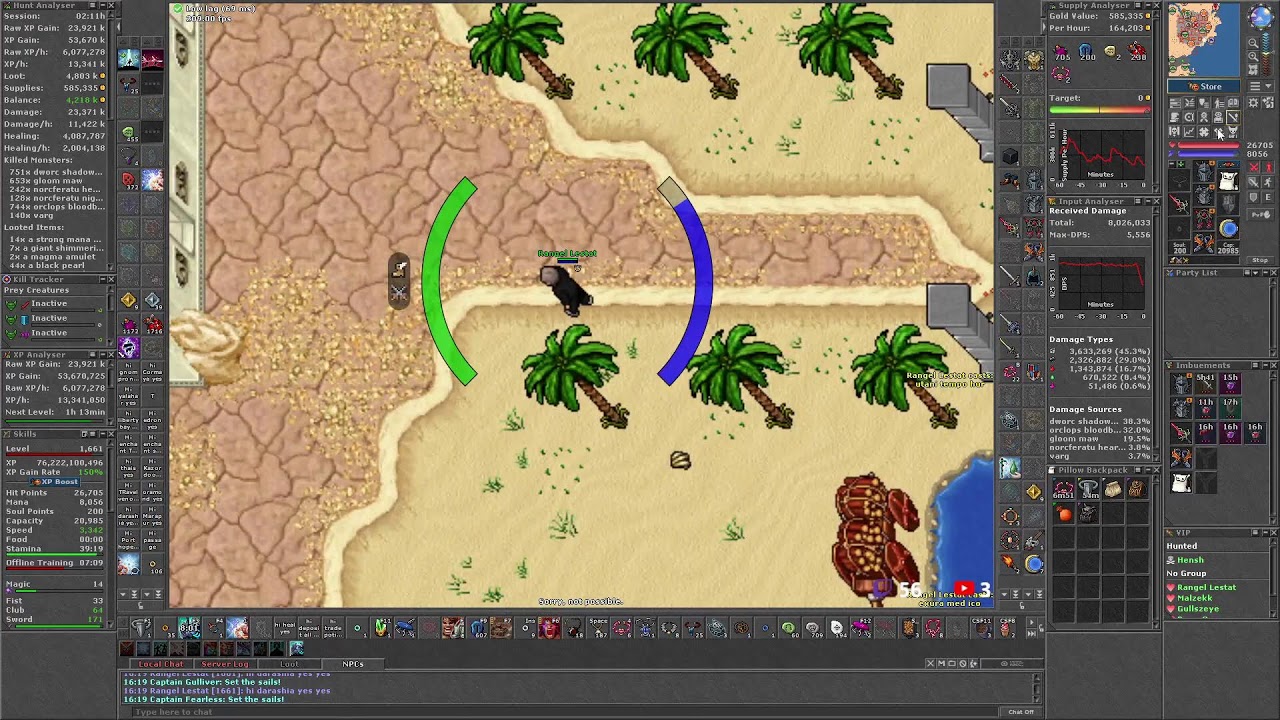1280x720 pixels.
Task: Click the 'trade poti' text hotkey
Action: [333, 627]
